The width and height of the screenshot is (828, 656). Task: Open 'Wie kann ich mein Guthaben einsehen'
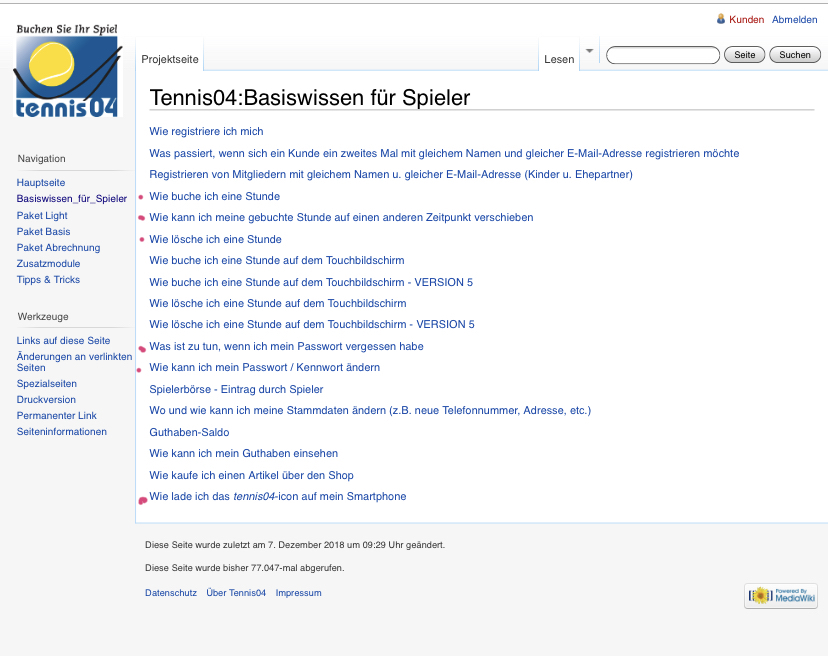(x=243, y=453)
